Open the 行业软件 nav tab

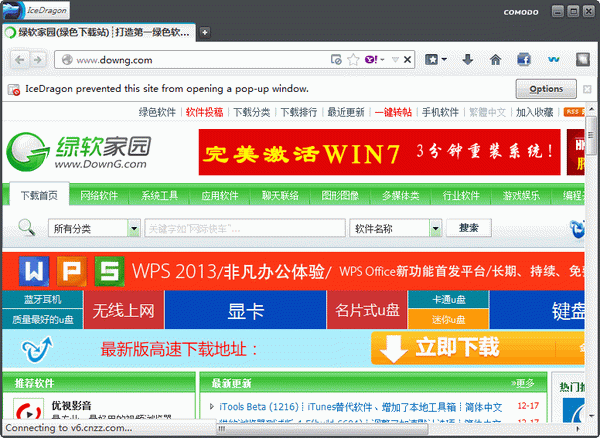461,195
